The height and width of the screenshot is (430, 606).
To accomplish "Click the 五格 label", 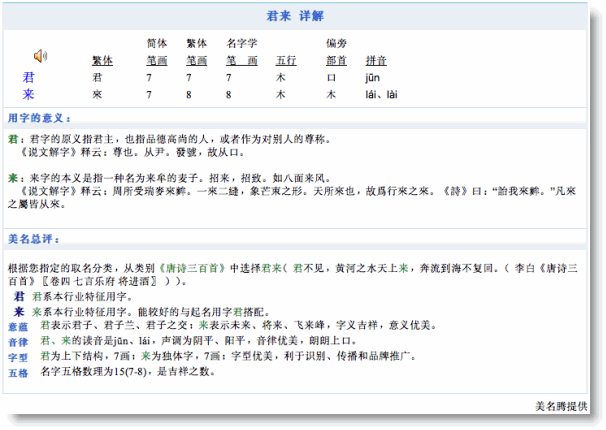I will pyautogui.click(x=17, y=372).
